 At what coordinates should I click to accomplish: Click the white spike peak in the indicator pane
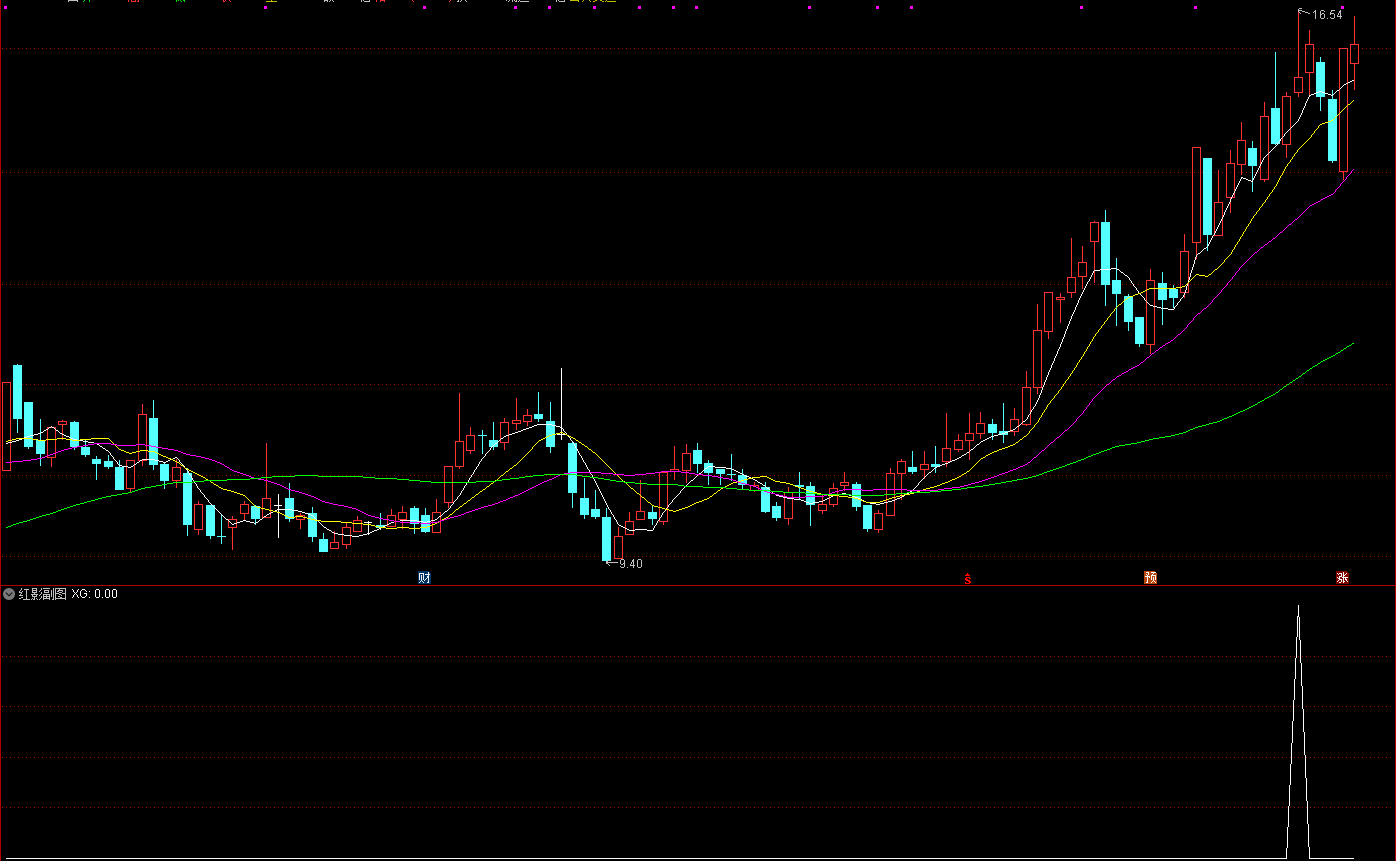[x=1298, y=608]
